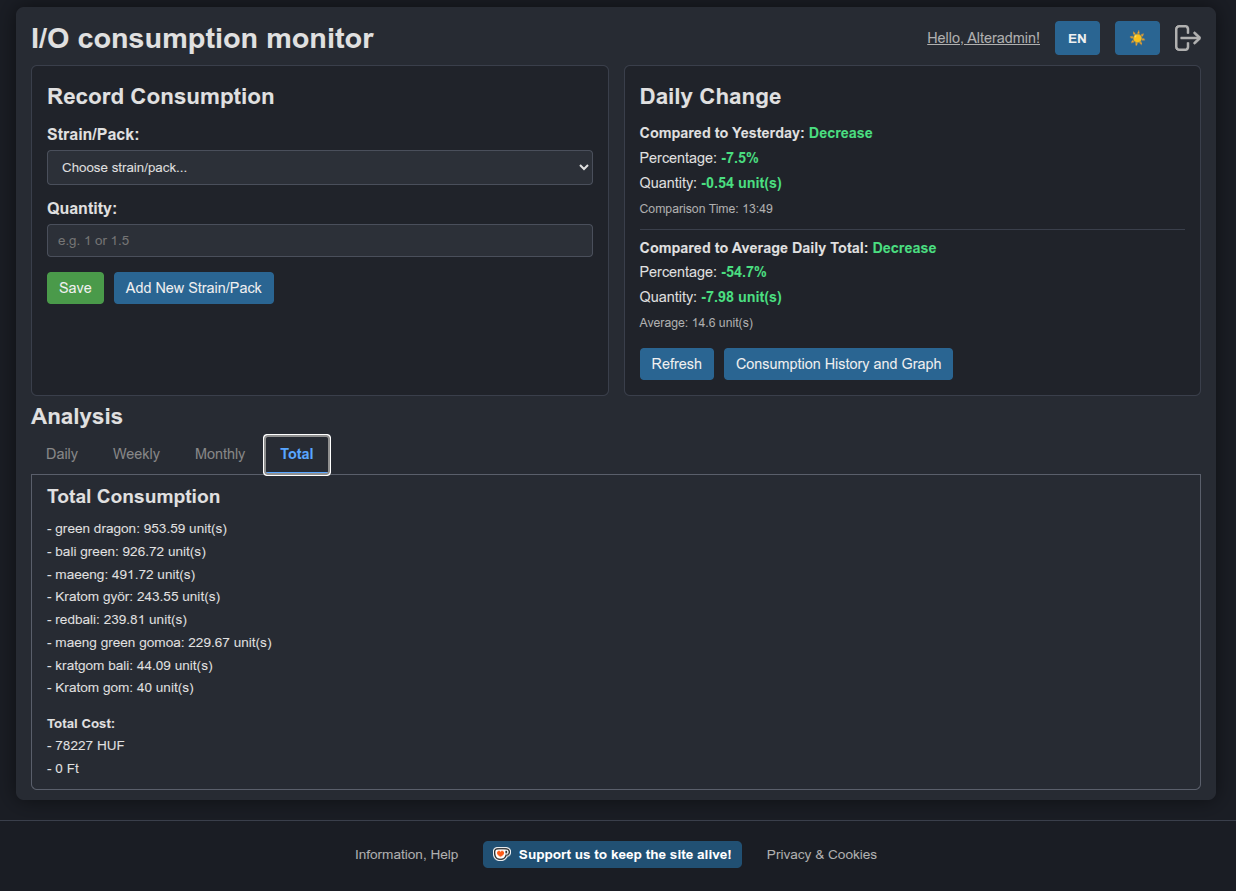Click Support us to keep site alive

pyautogui.click(x=625, y=854)
